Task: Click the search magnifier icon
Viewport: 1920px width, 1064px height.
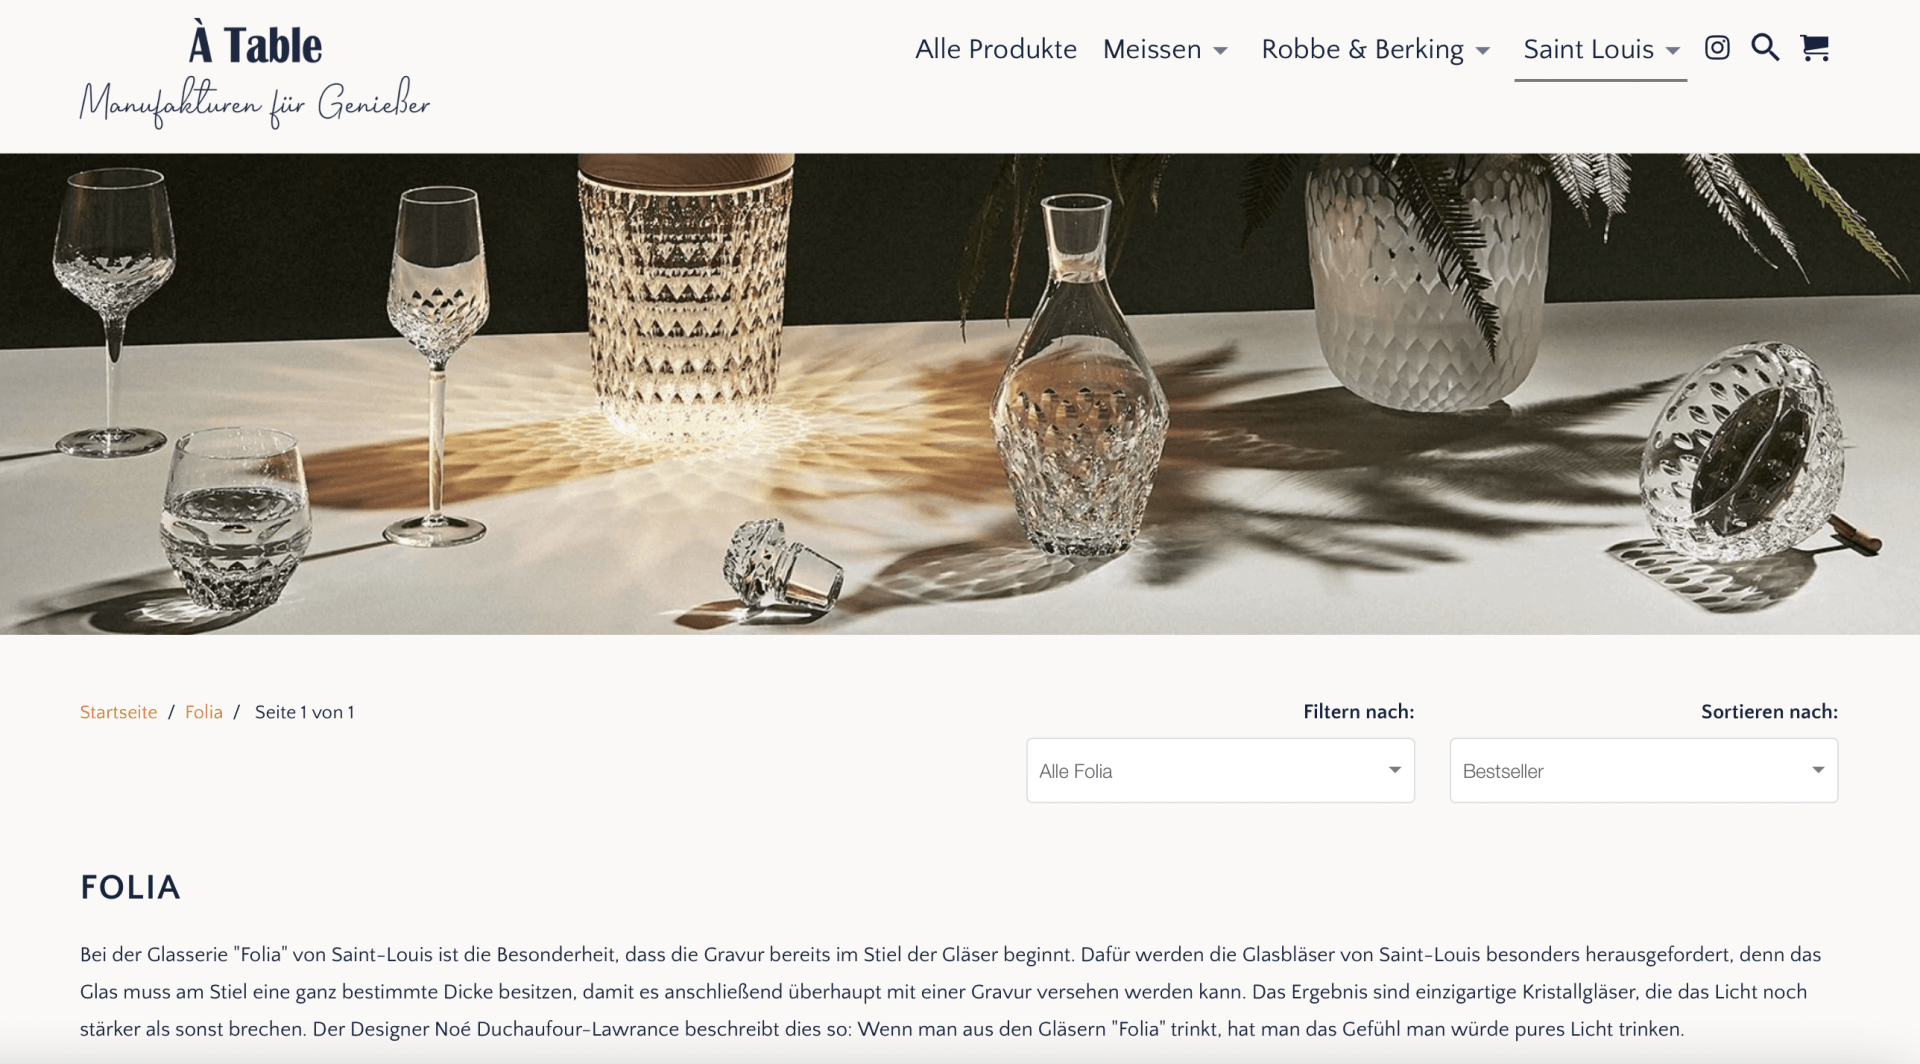Action: coord(1765,48)
